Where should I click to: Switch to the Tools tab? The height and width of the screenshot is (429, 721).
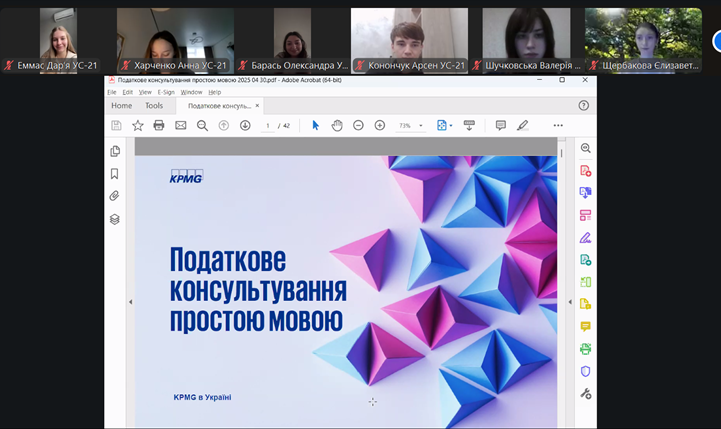point(154,105)
